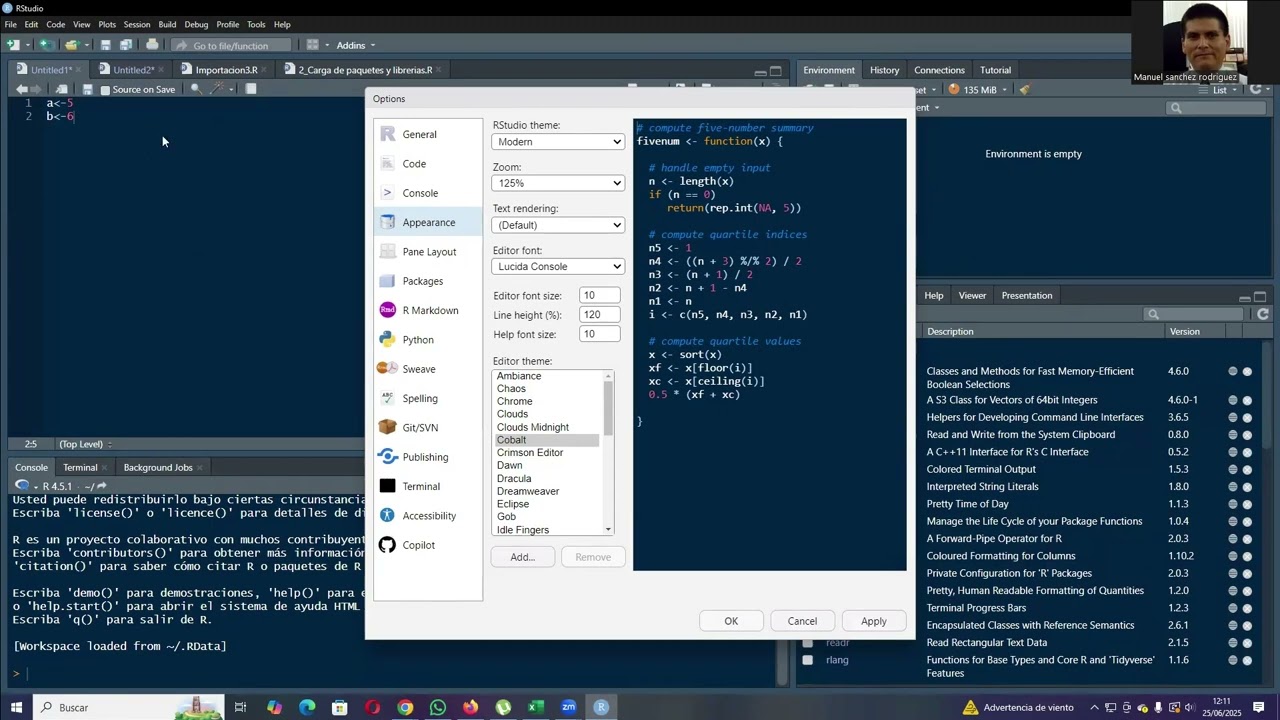Open the Packages options category
Image resolution: width=1280 pixels, height=720 pixels.
pos(427,281)
